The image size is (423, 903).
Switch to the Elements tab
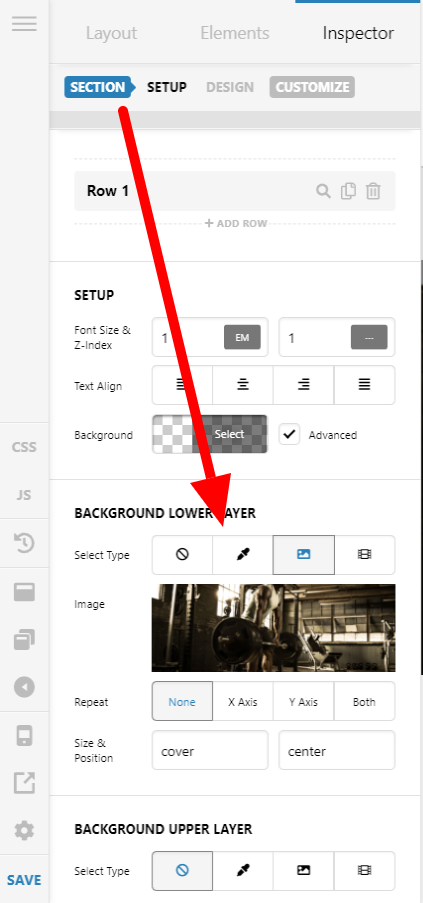click(235, 33)
